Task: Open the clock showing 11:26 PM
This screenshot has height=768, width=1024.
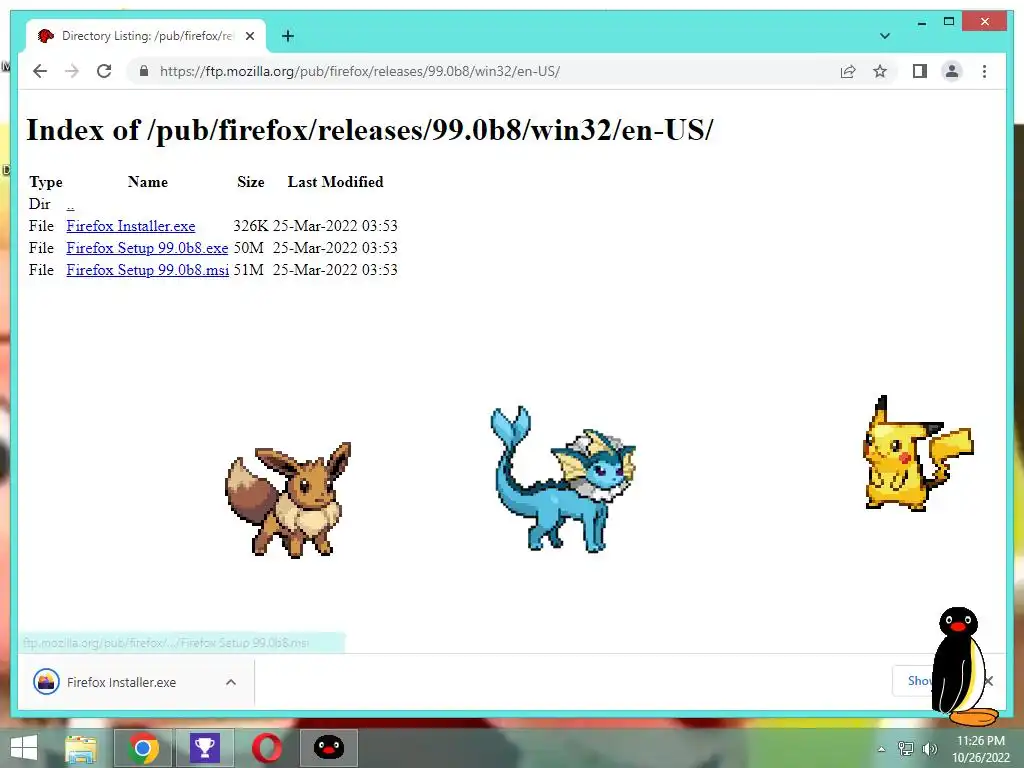Action: tap(981, 749)
